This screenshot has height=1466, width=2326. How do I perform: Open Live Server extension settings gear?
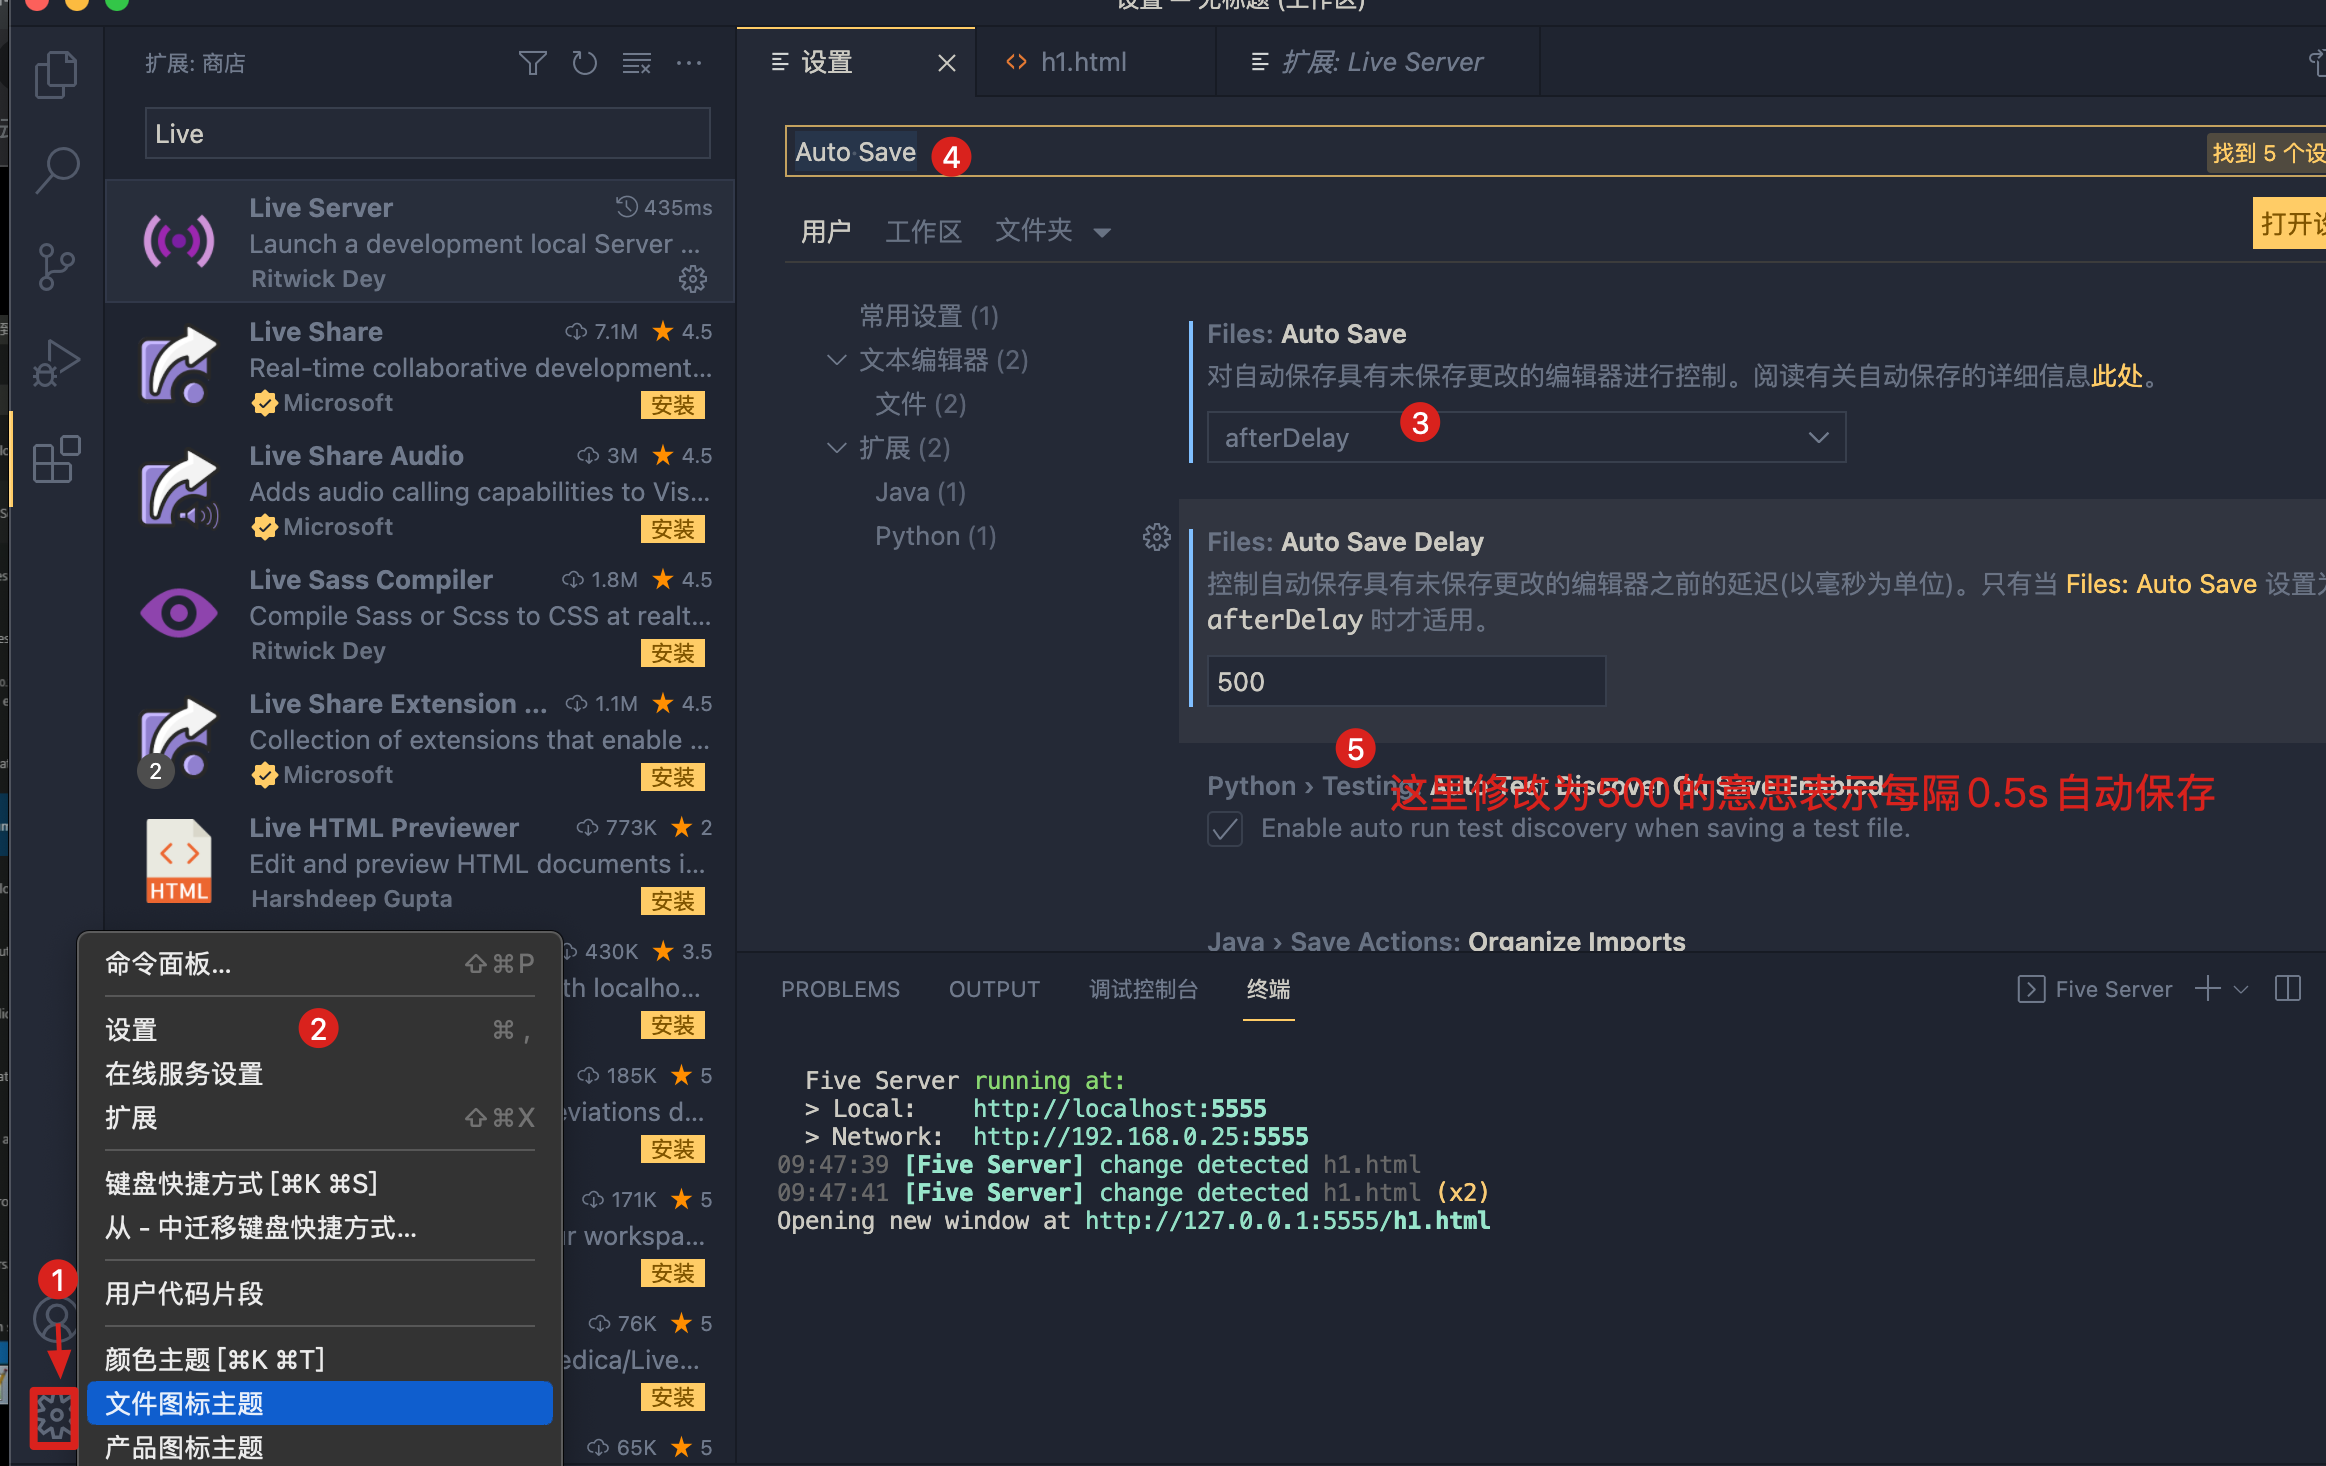tap(693, 280)
